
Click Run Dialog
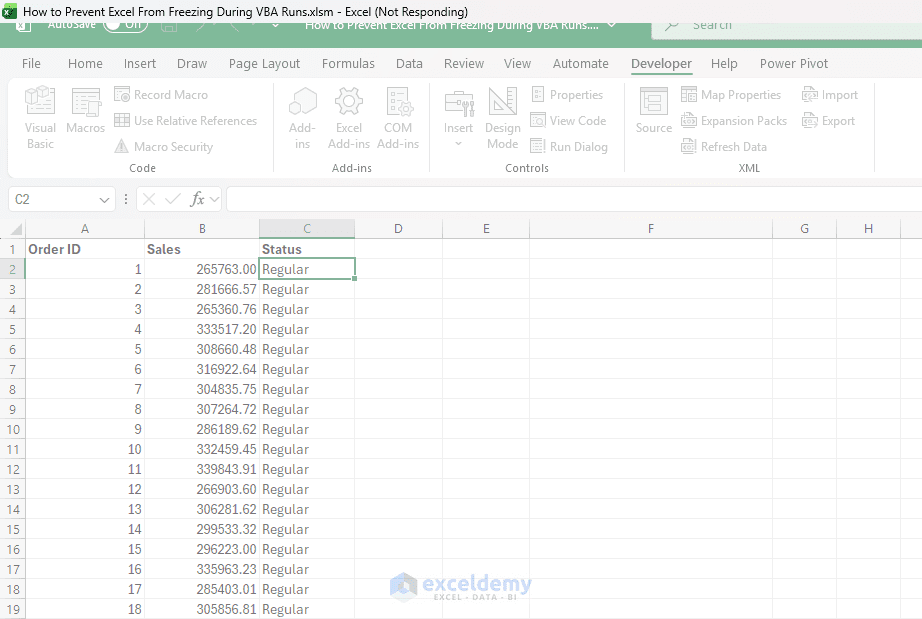coord(569,146)
